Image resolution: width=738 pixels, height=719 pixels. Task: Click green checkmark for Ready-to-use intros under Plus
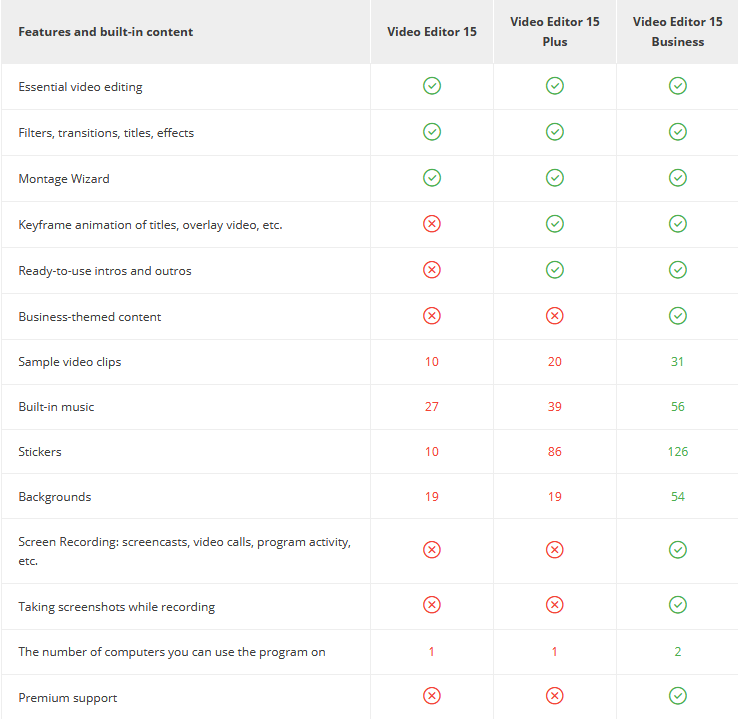(554, 270)
